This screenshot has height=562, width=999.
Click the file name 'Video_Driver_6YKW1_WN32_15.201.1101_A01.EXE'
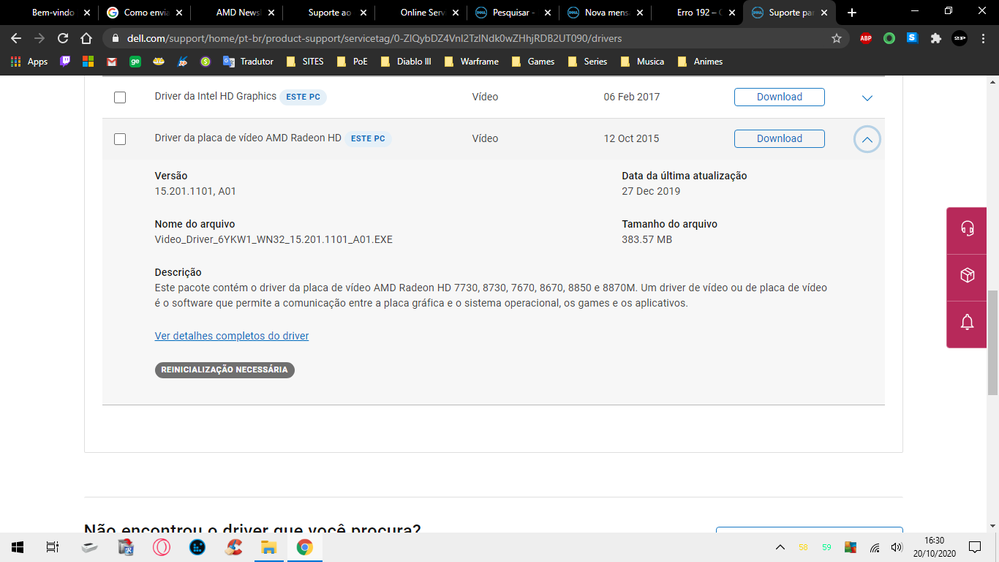273,240
